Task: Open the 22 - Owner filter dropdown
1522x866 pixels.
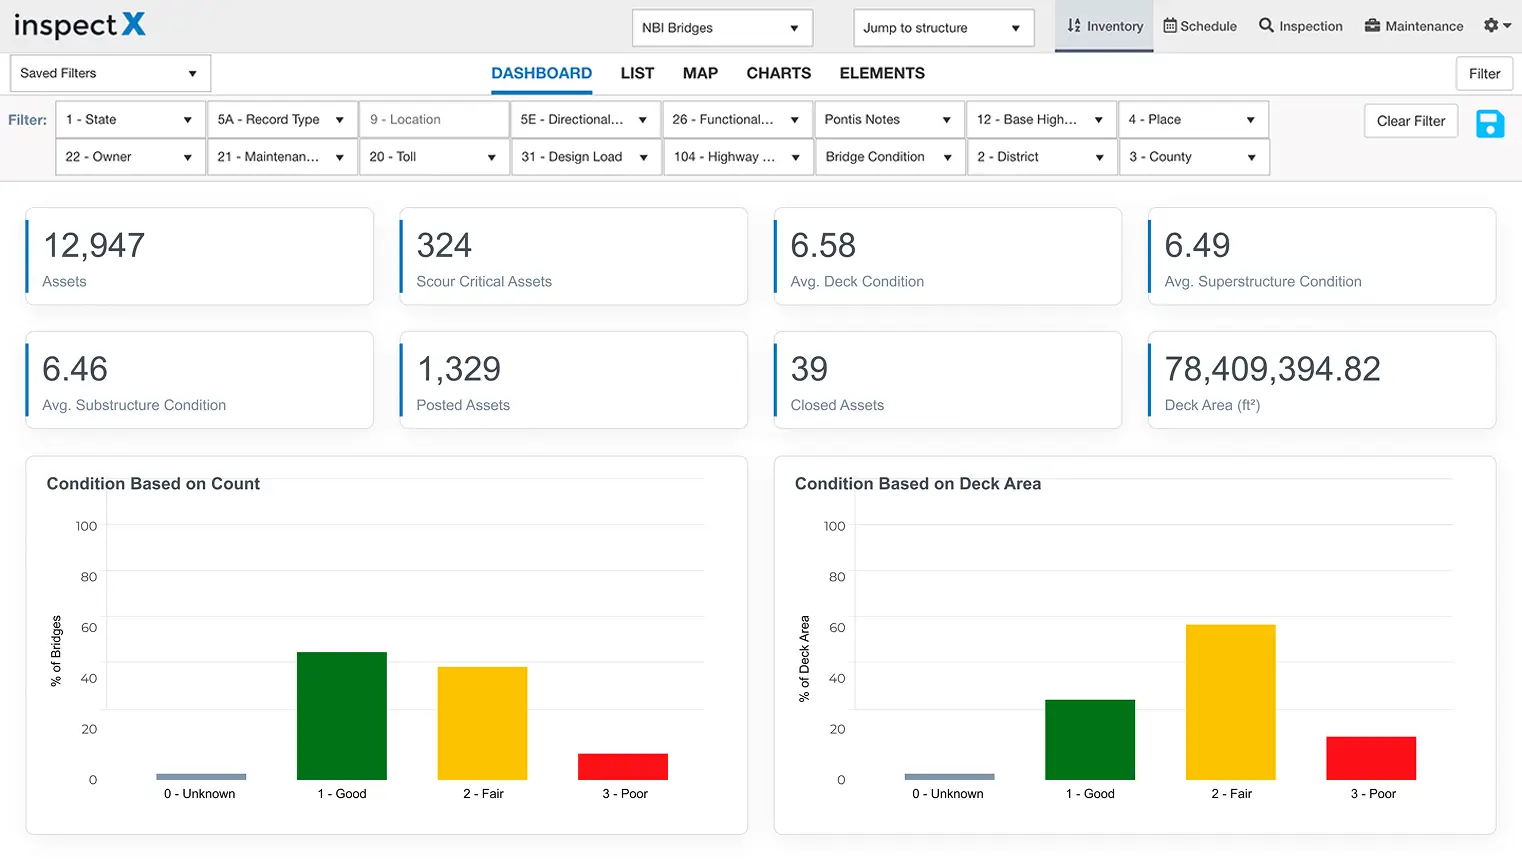Action: click(x=130, y=157)
